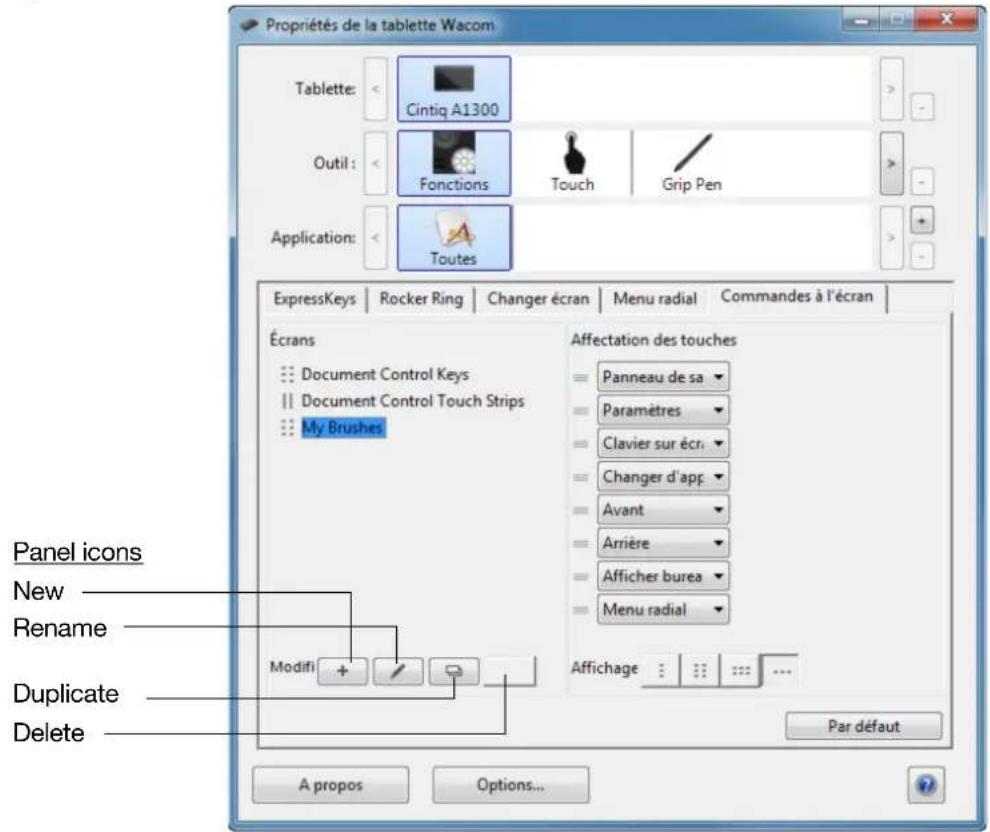Remove tool with Outil minus button
This screenshot has width=990, height=832.
pos(922,182)
